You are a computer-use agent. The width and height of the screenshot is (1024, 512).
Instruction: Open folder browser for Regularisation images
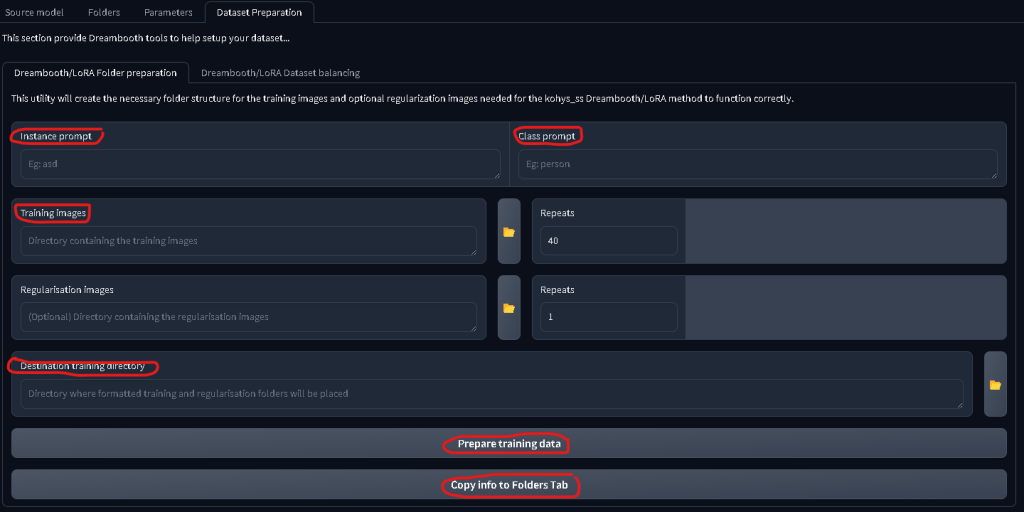coord(509,308)
